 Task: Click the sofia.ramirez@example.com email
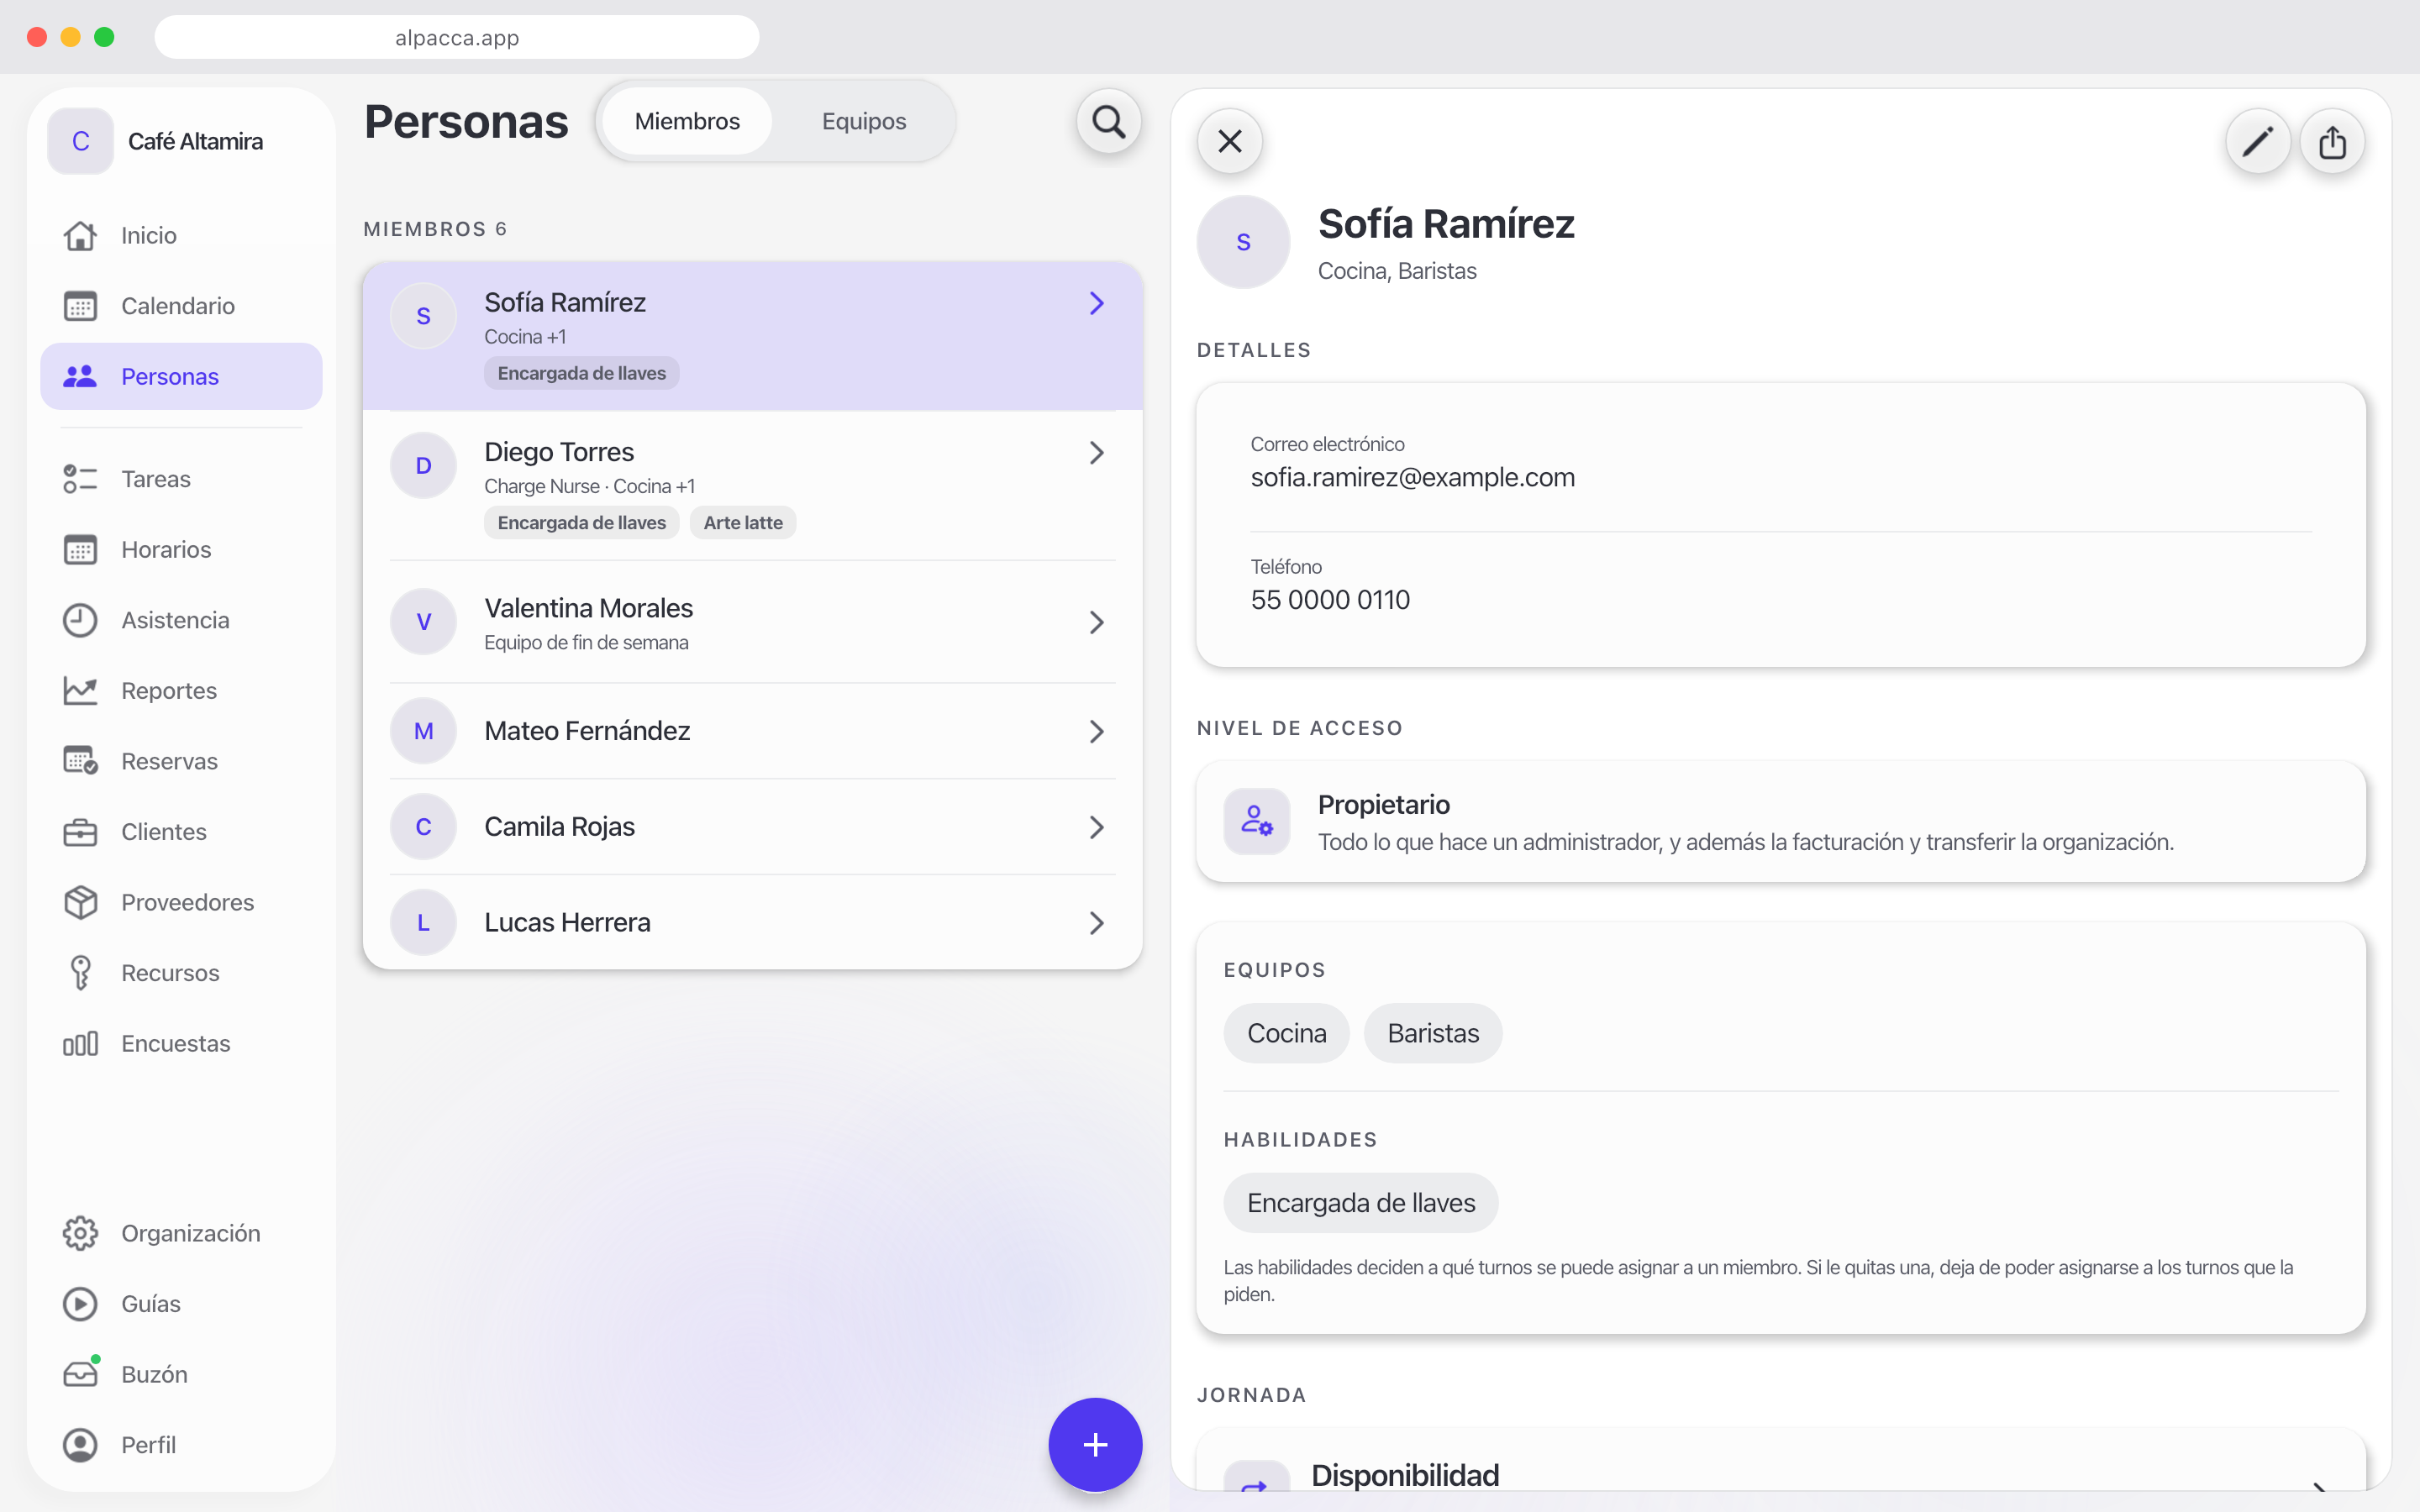pos(1412,477)
